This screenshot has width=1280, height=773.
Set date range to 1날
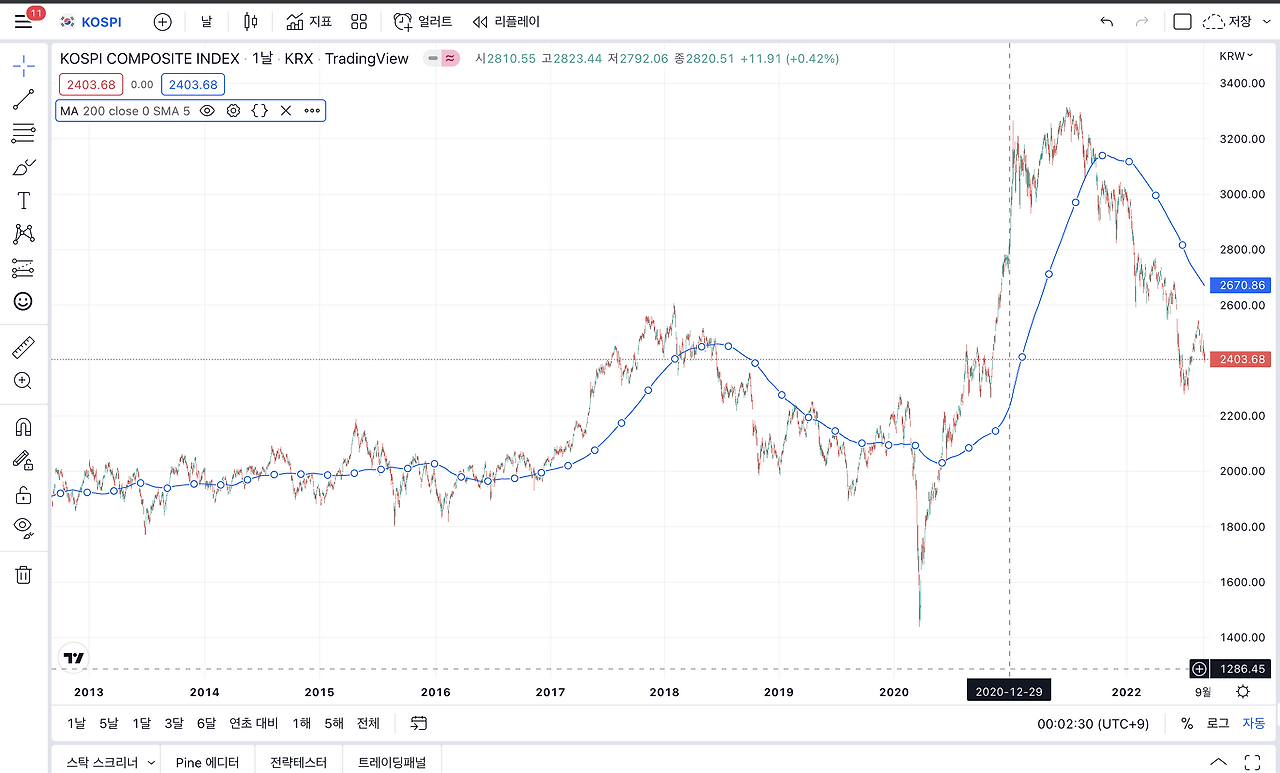click(76, 723)
